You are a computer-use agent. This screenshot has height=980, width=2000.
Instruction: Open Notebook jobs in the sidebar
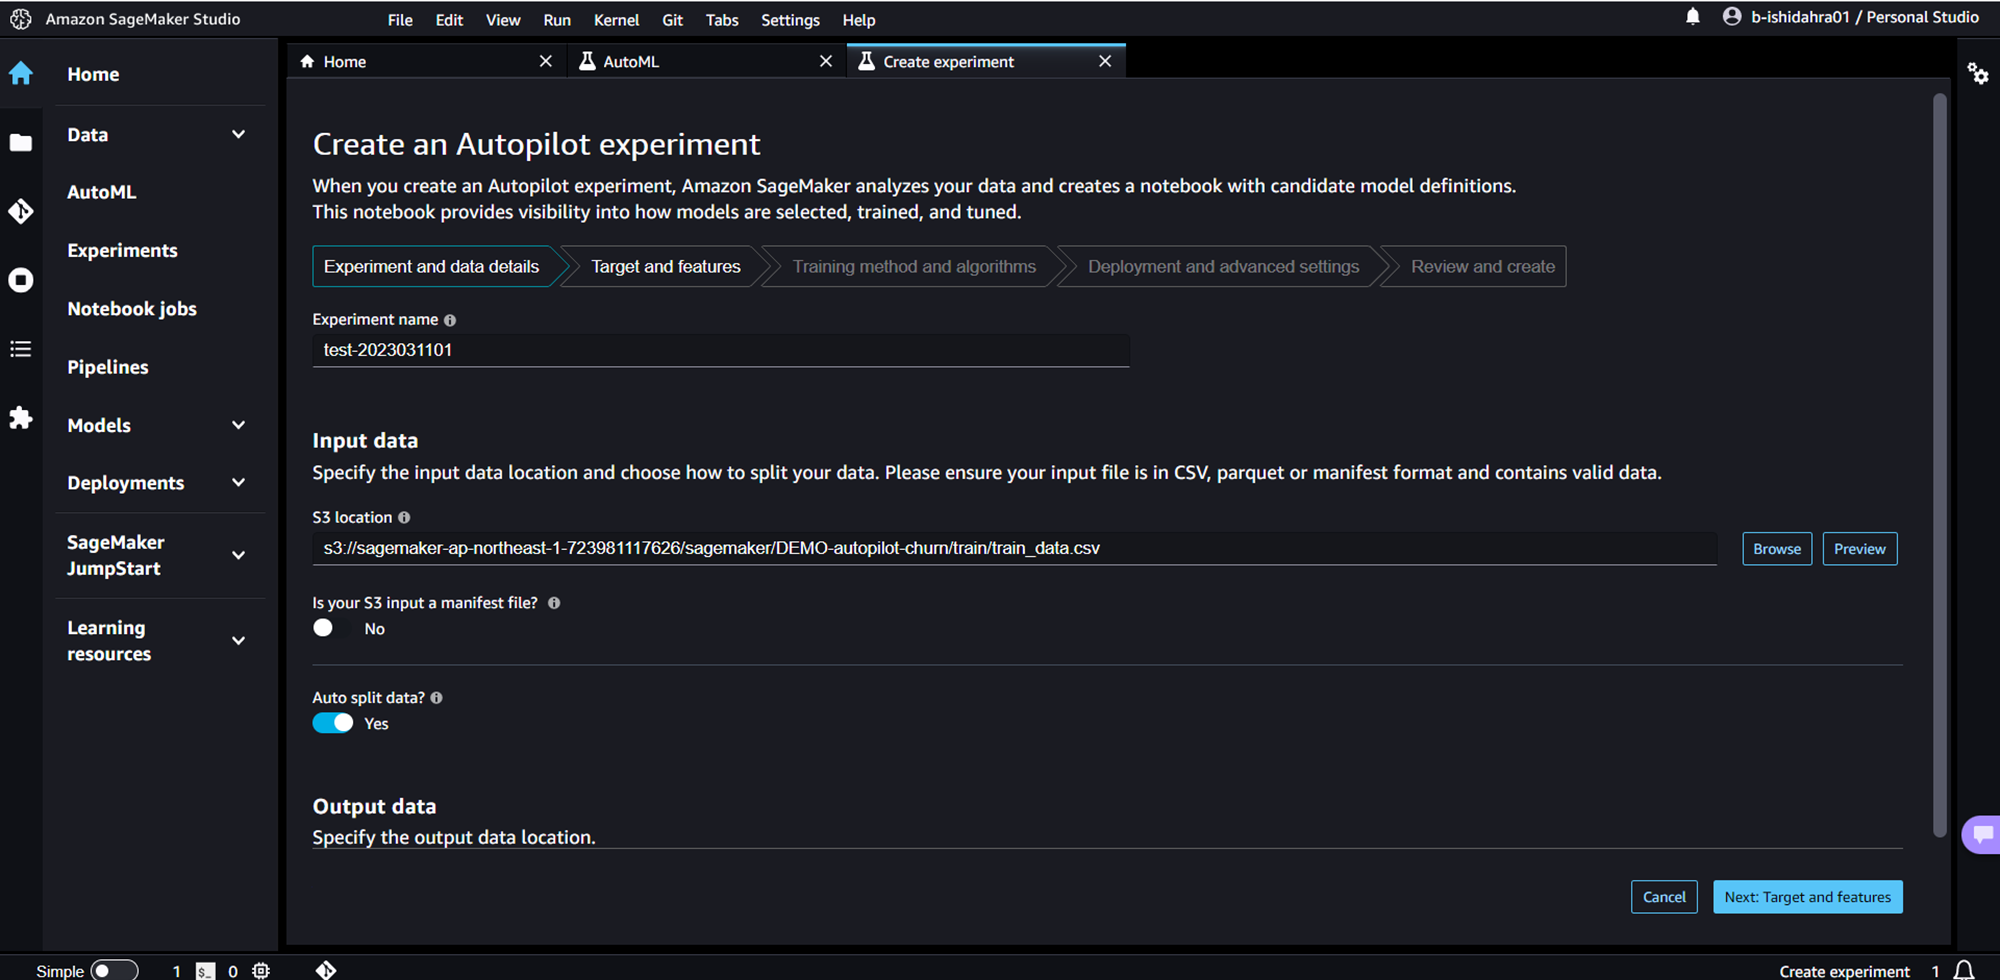132,309
